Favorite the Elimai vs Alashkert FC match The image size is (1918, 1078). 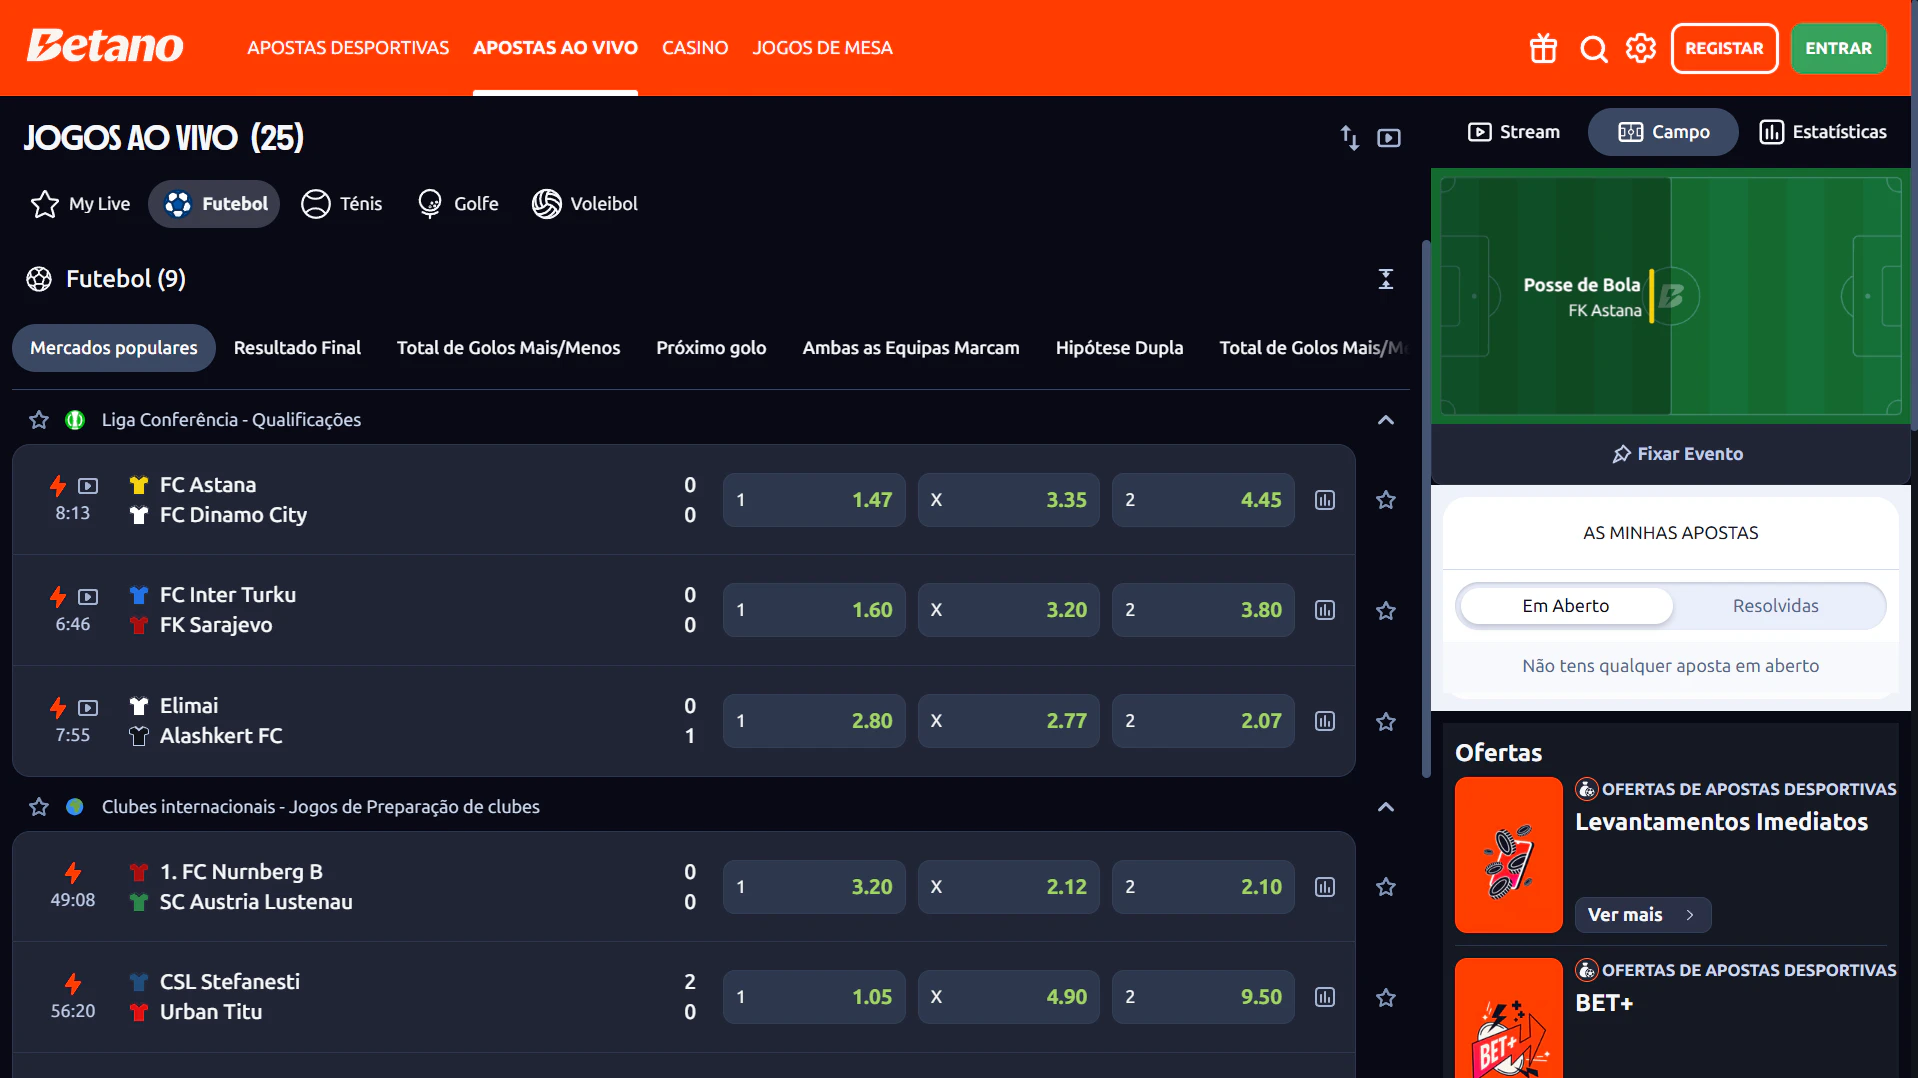(1386, 722)
